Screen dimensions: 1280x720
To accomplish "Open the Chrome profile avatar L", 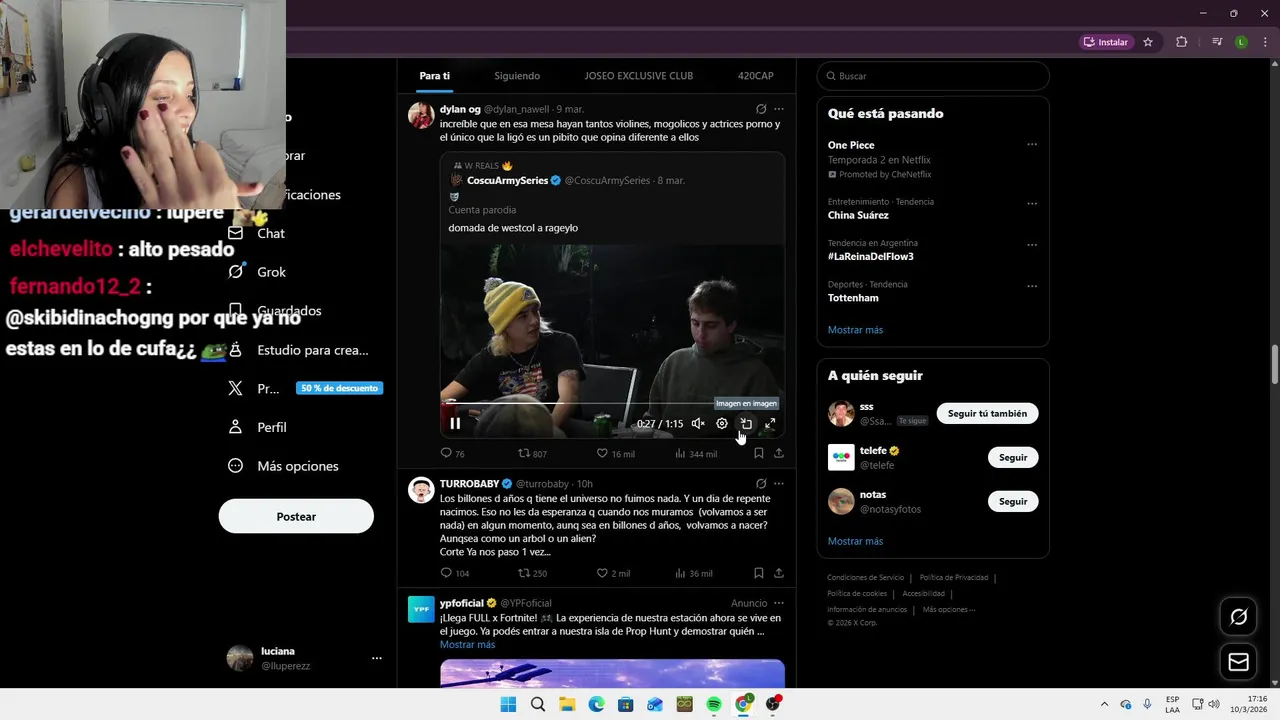I will click(x=1241, y=42).
